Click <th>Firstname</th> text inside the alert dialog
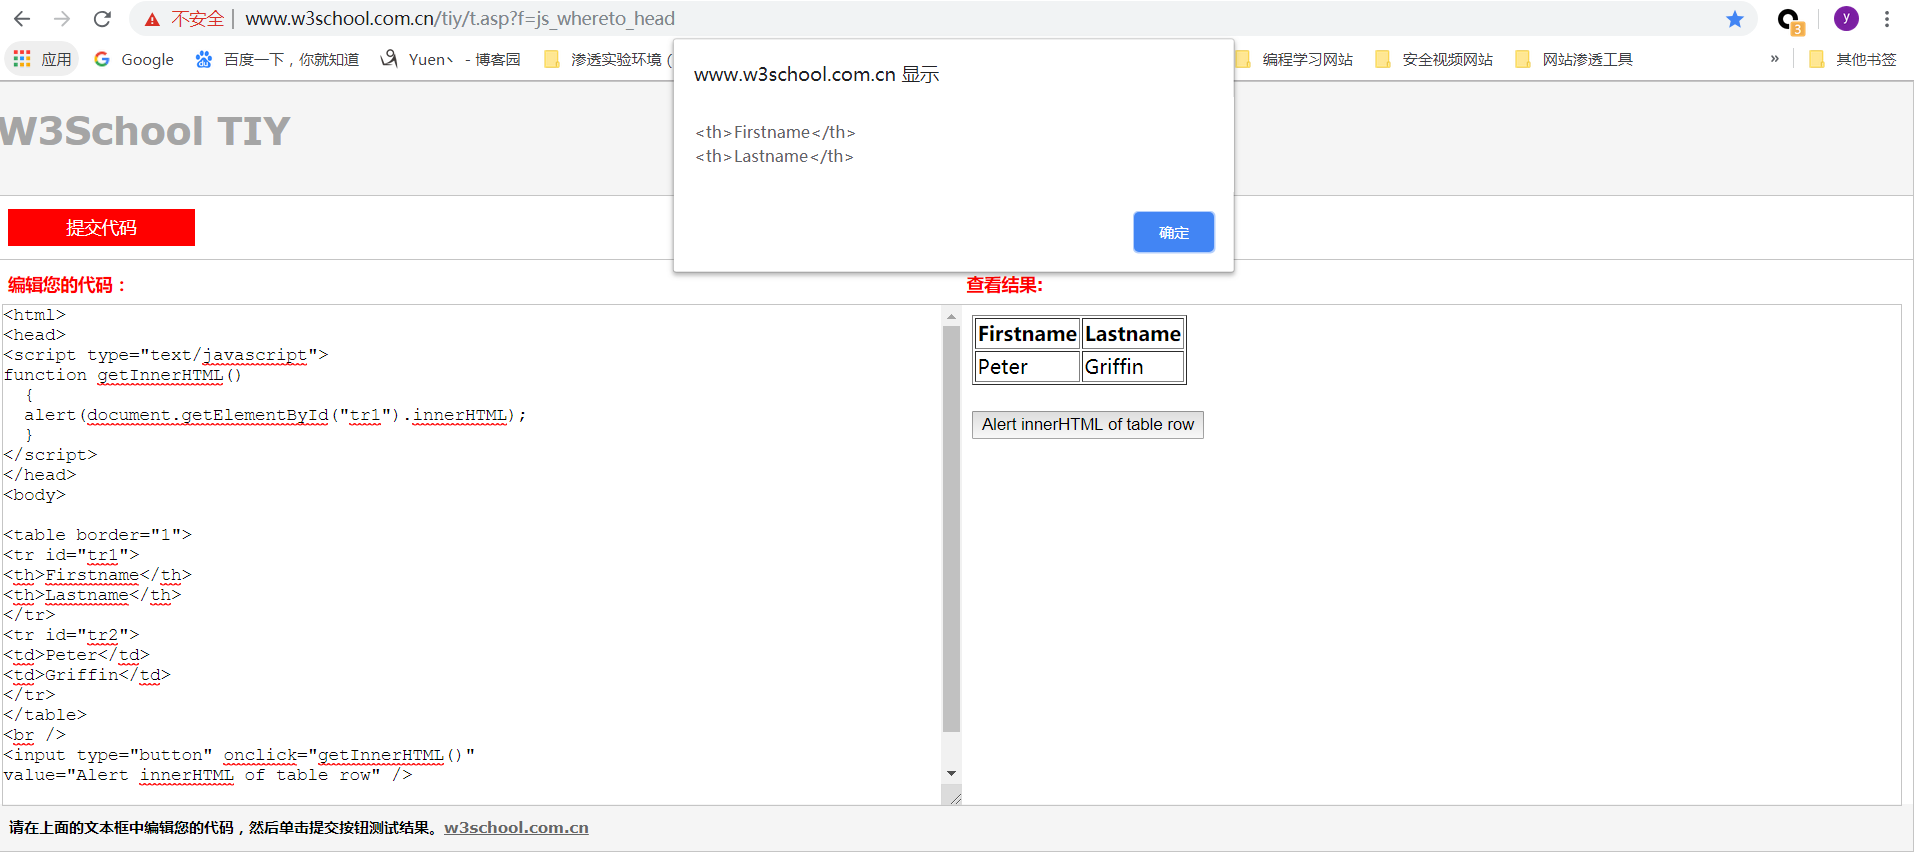 click(x=775, y=132)
